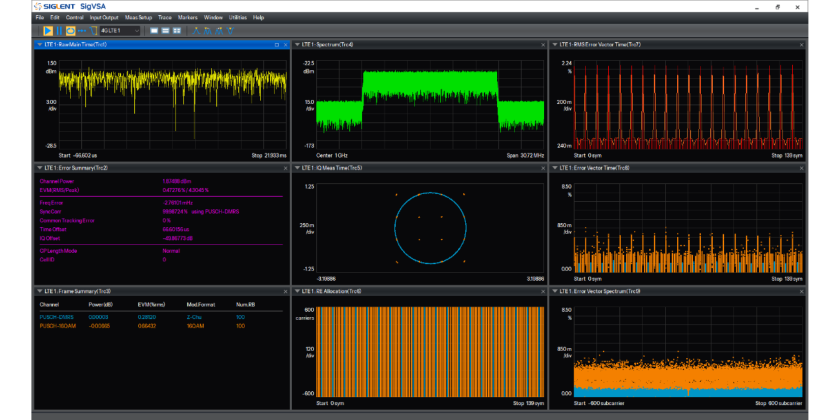Image resolution: width=840 pixels, height=420 pixels.
Task: Pause the measurement with the pause icon
Action: (58, 31)
